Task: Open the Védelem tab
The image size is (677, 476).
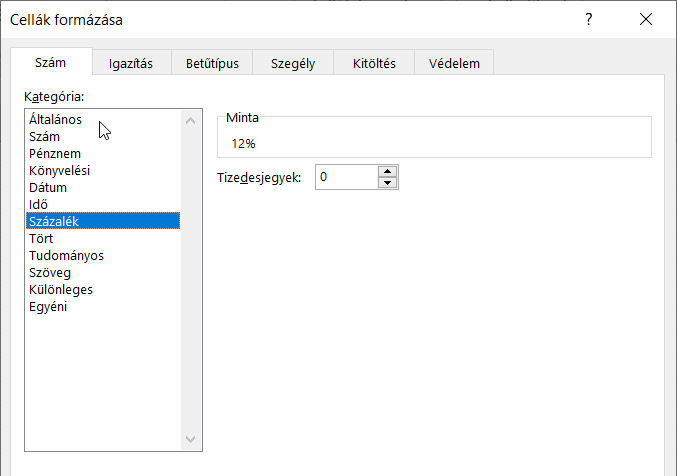Action: (454, 63)
